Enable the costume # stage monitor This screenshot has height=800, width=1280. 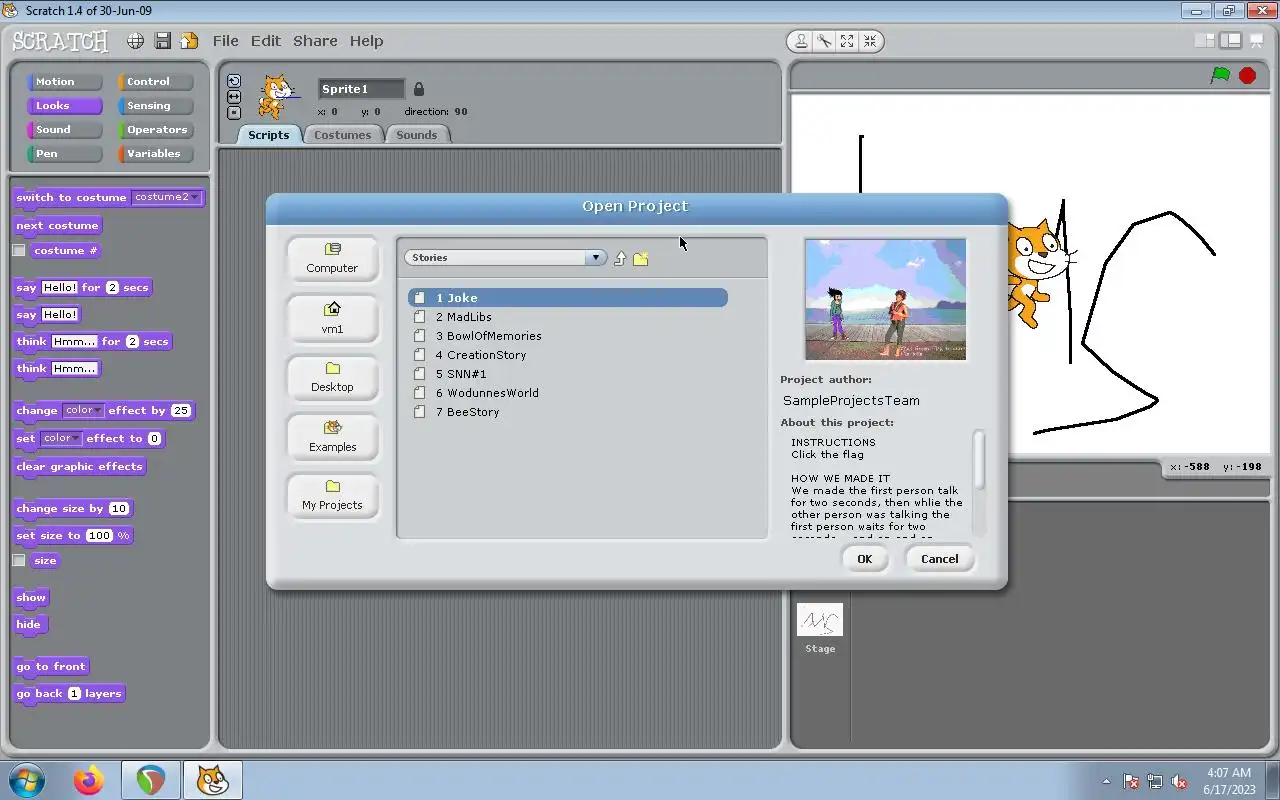19,251
